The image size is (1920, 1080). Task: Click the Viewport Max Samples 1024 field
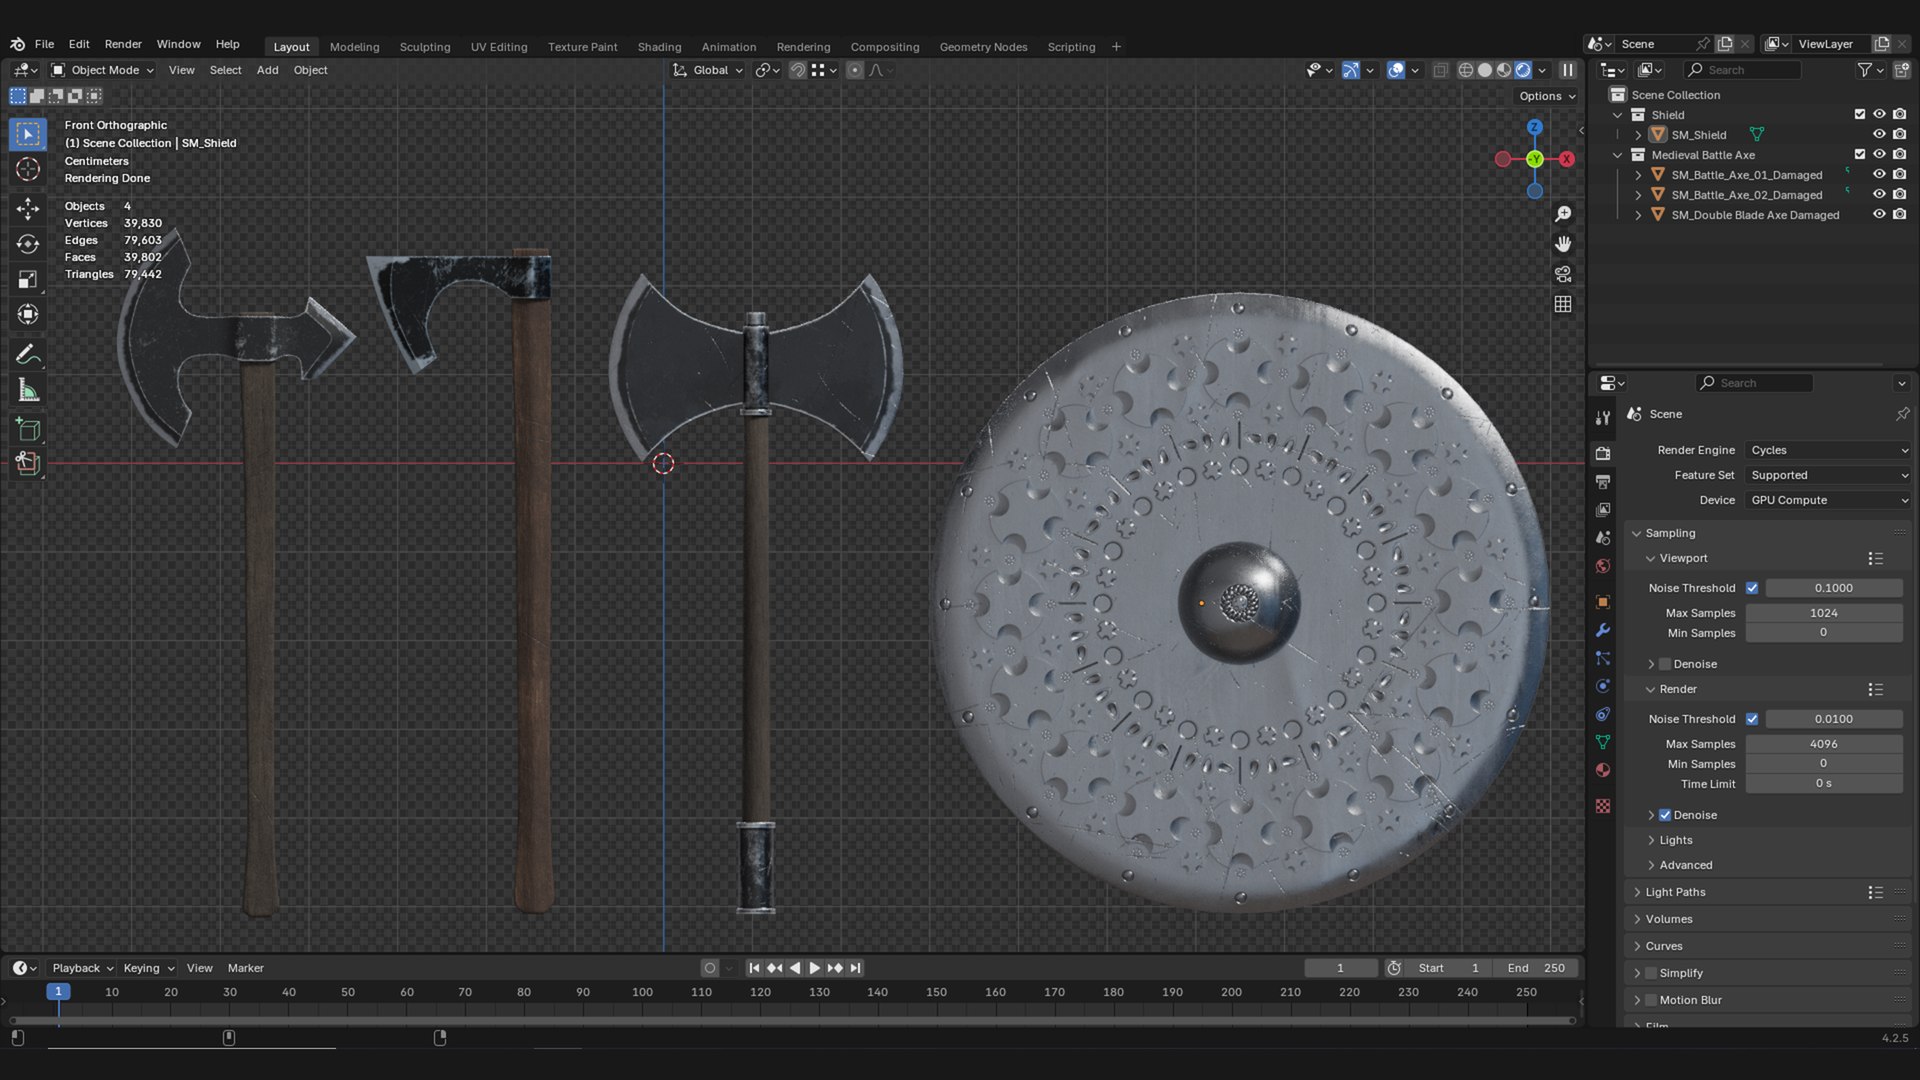pyautogui.click(x=1824, y=613)
